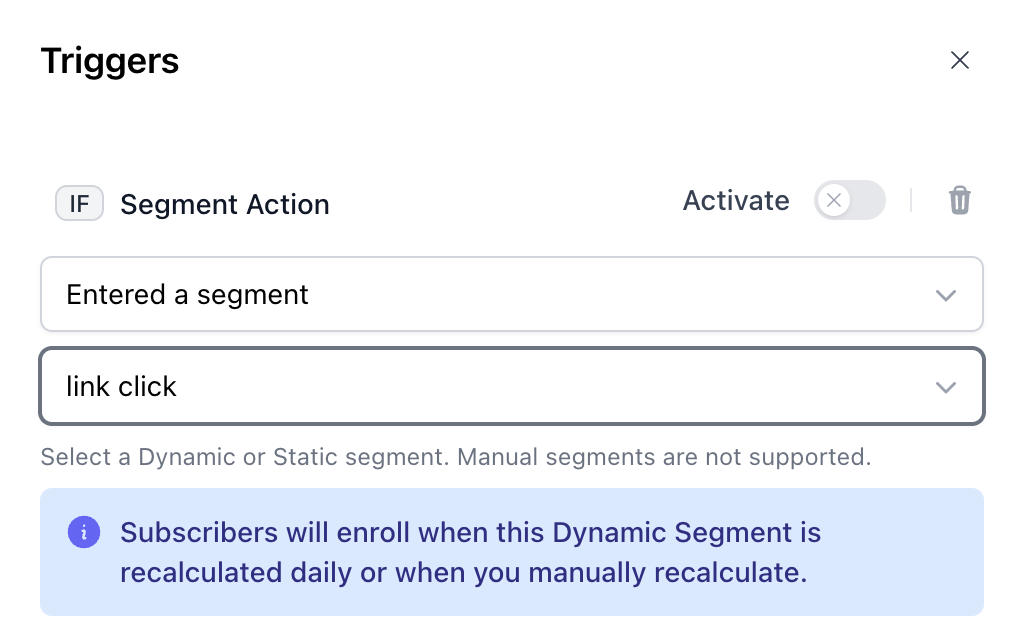
Task: Turn on the Activate toggle
Action: point(850,201)
